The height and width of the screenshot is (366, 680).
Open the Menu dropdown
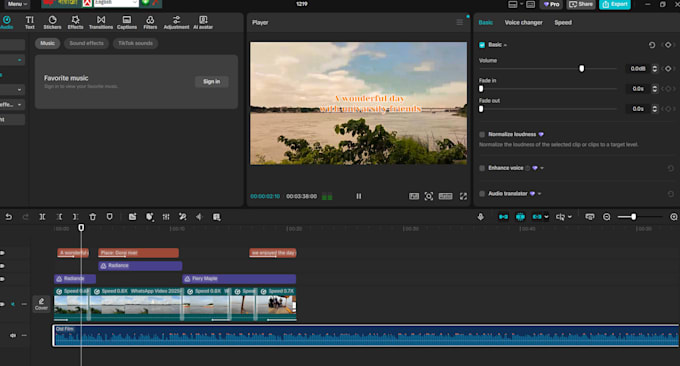tap(17, 4)
